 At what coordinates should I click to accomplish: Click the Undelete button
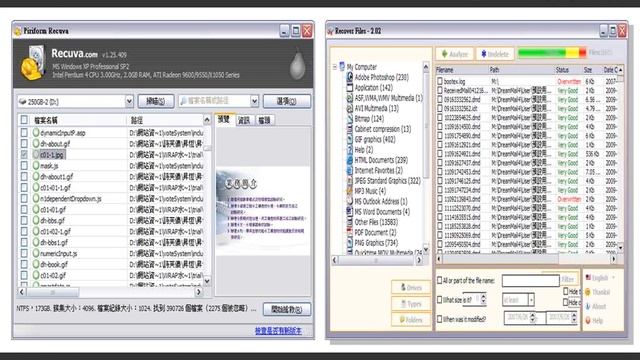tap(495, 54)
